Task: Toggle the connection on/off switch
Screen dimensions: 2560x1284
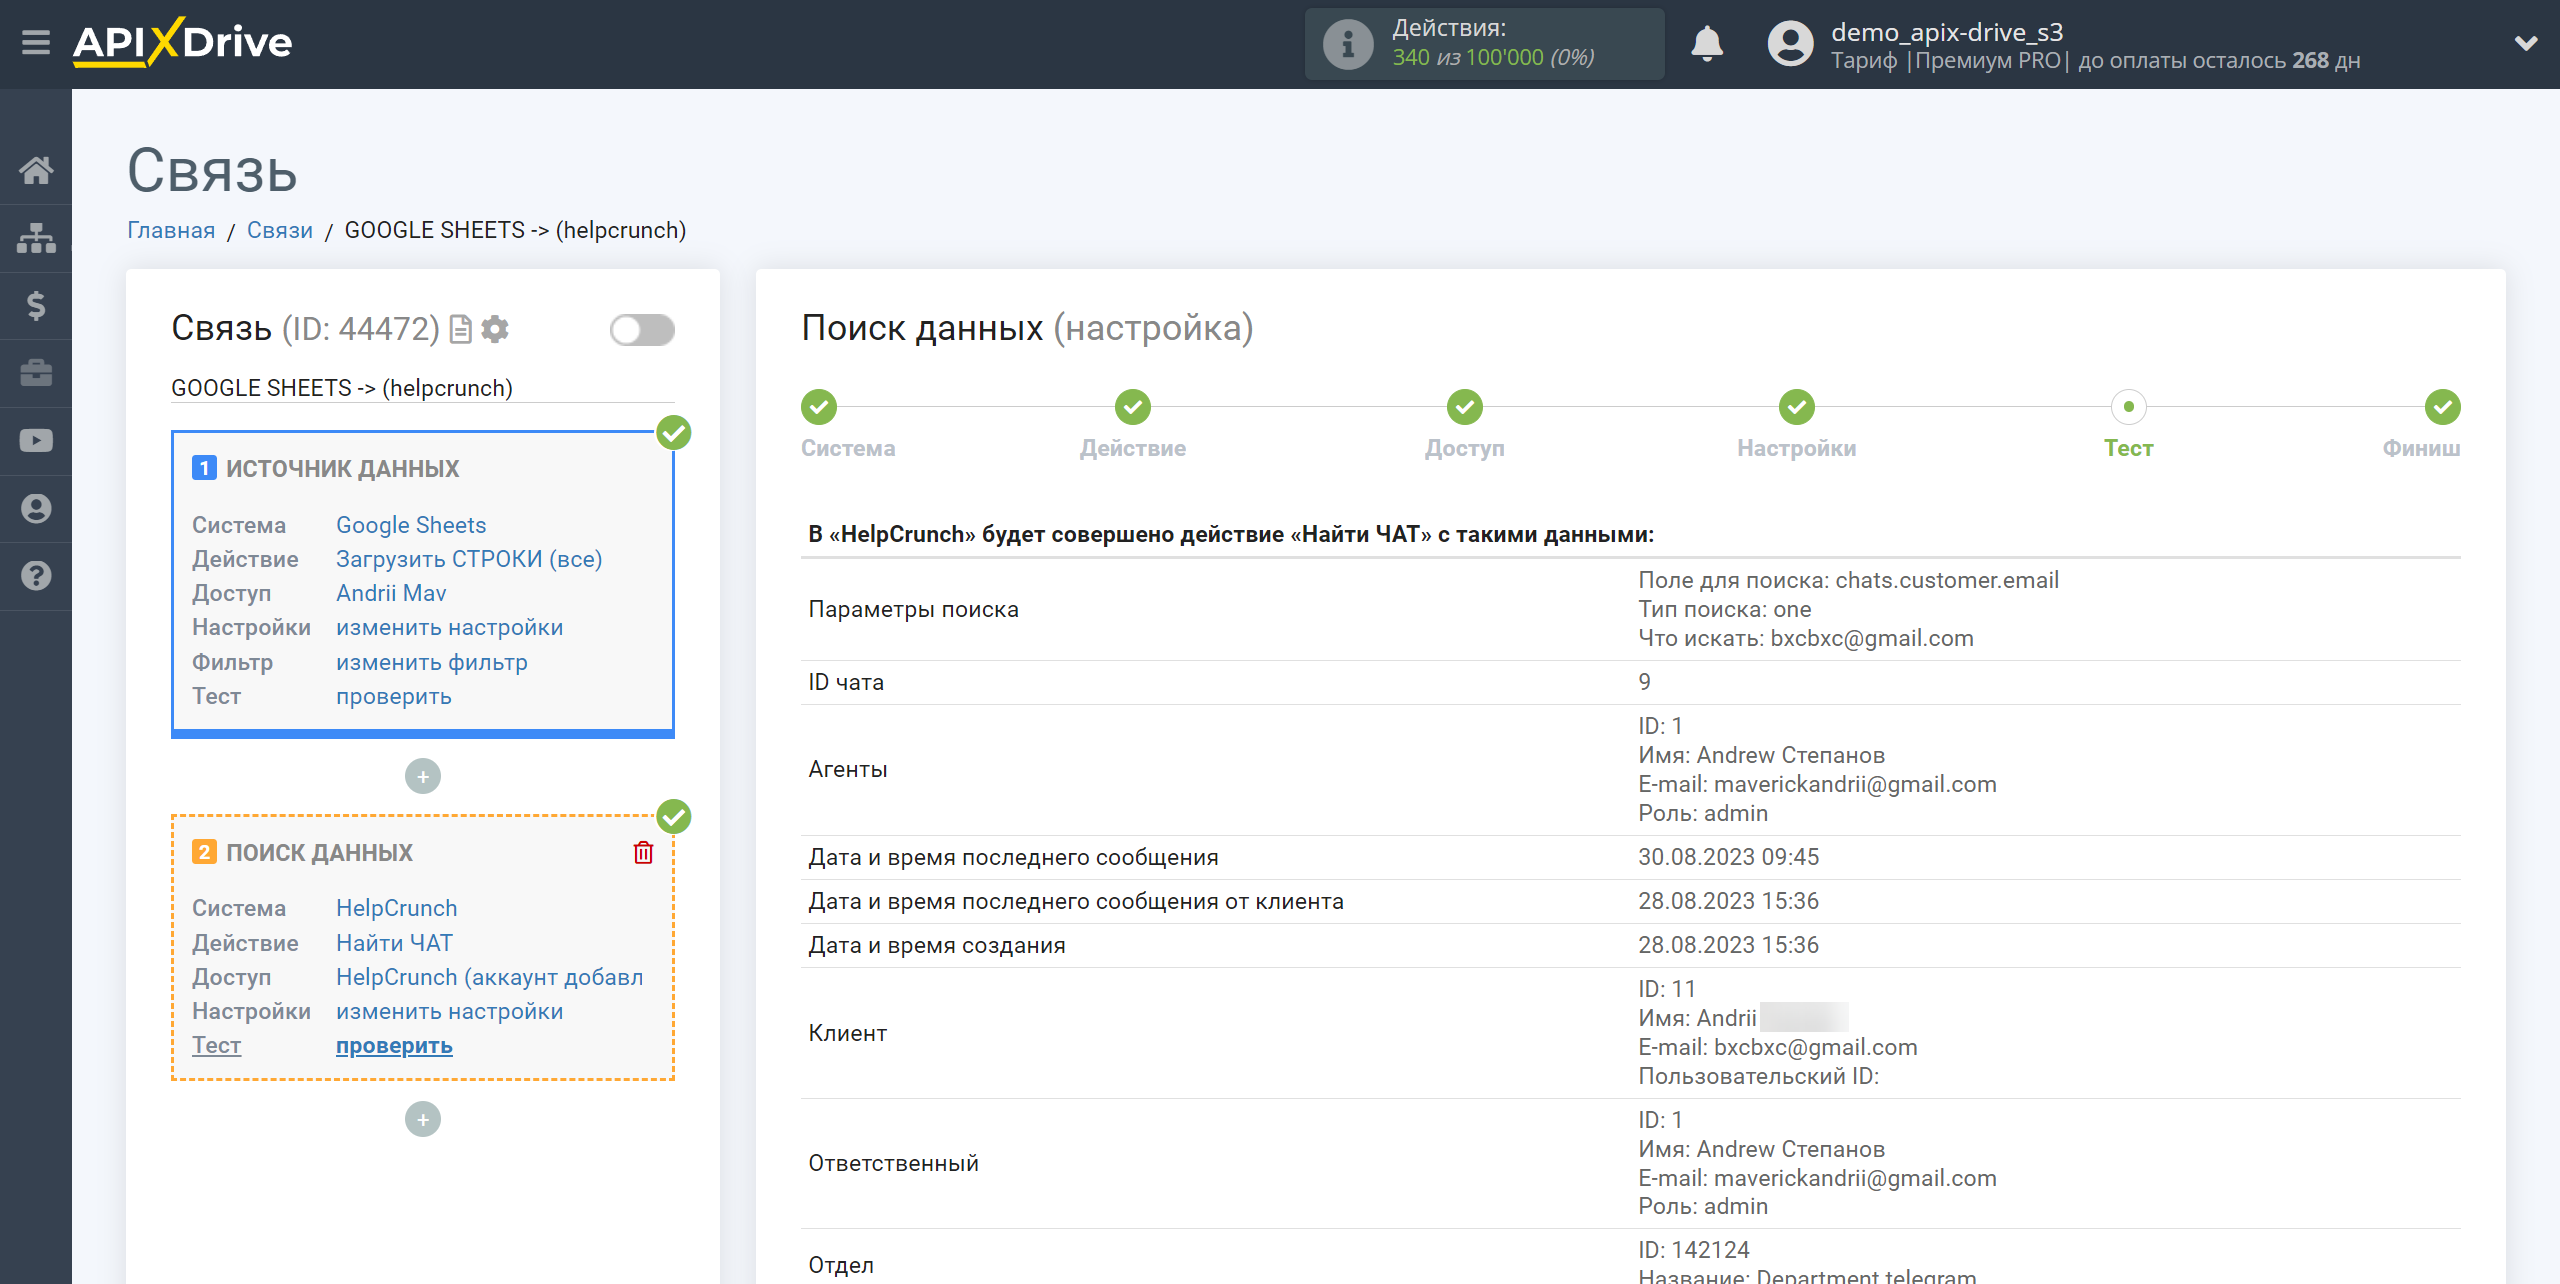Action: click(642, 330)
